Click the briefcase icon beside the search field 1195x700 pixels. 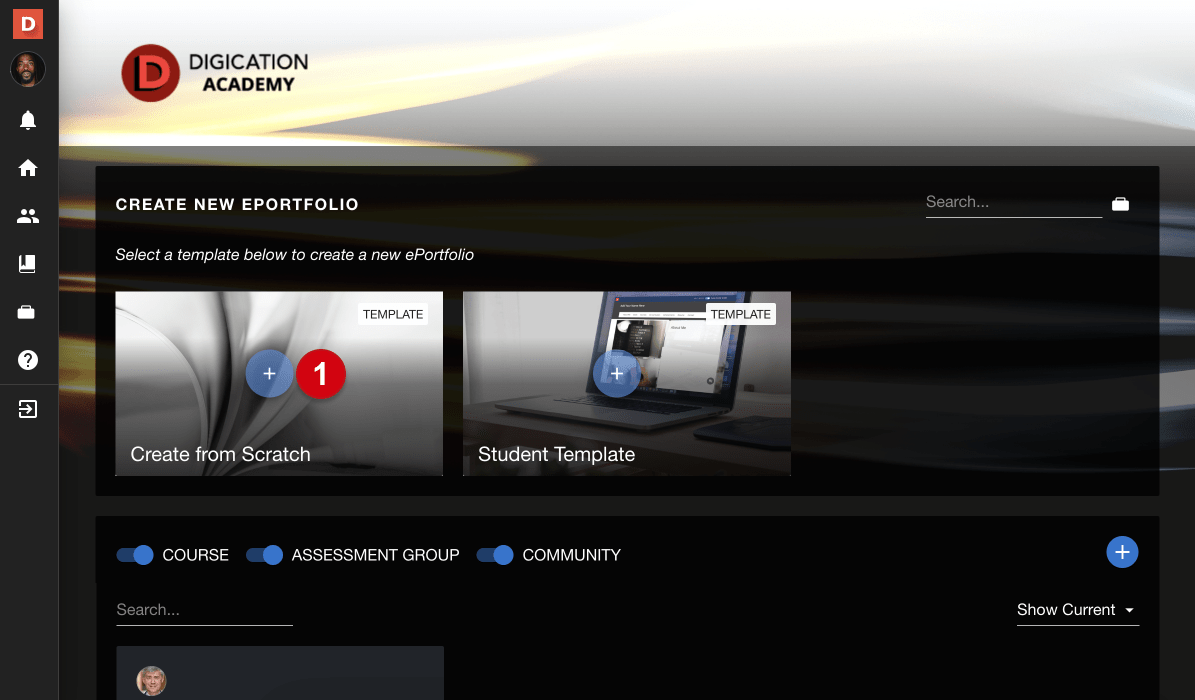[1120, 203]
